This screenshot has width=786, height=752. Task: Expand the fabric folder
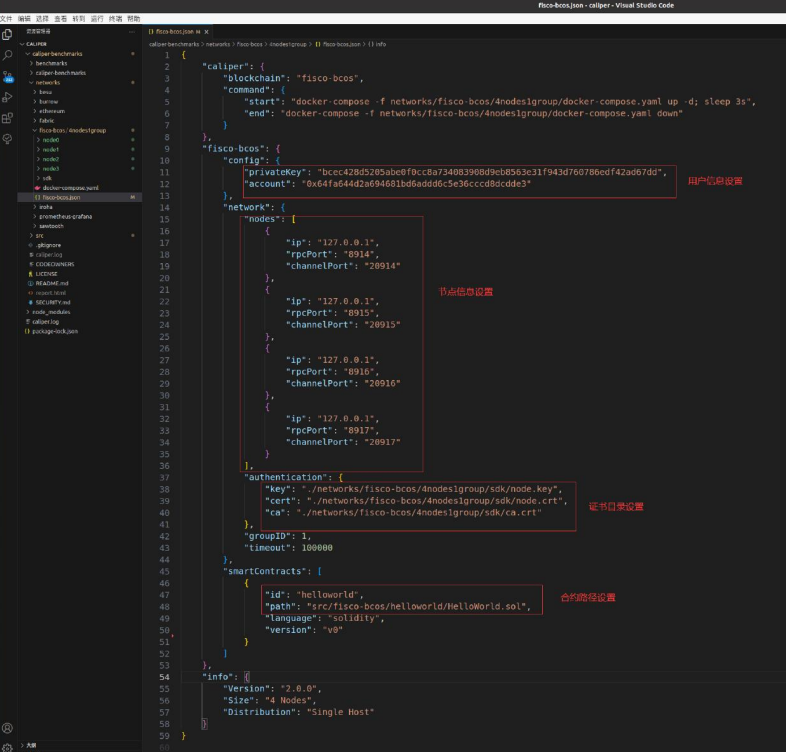coord(35,120)
